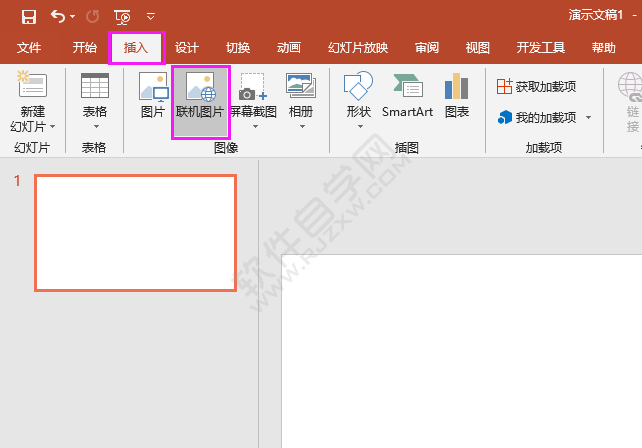The height and width of the screenshot is (448, 642).
Task: Insert a SmartArt graphic
Action: click(407, 95)
